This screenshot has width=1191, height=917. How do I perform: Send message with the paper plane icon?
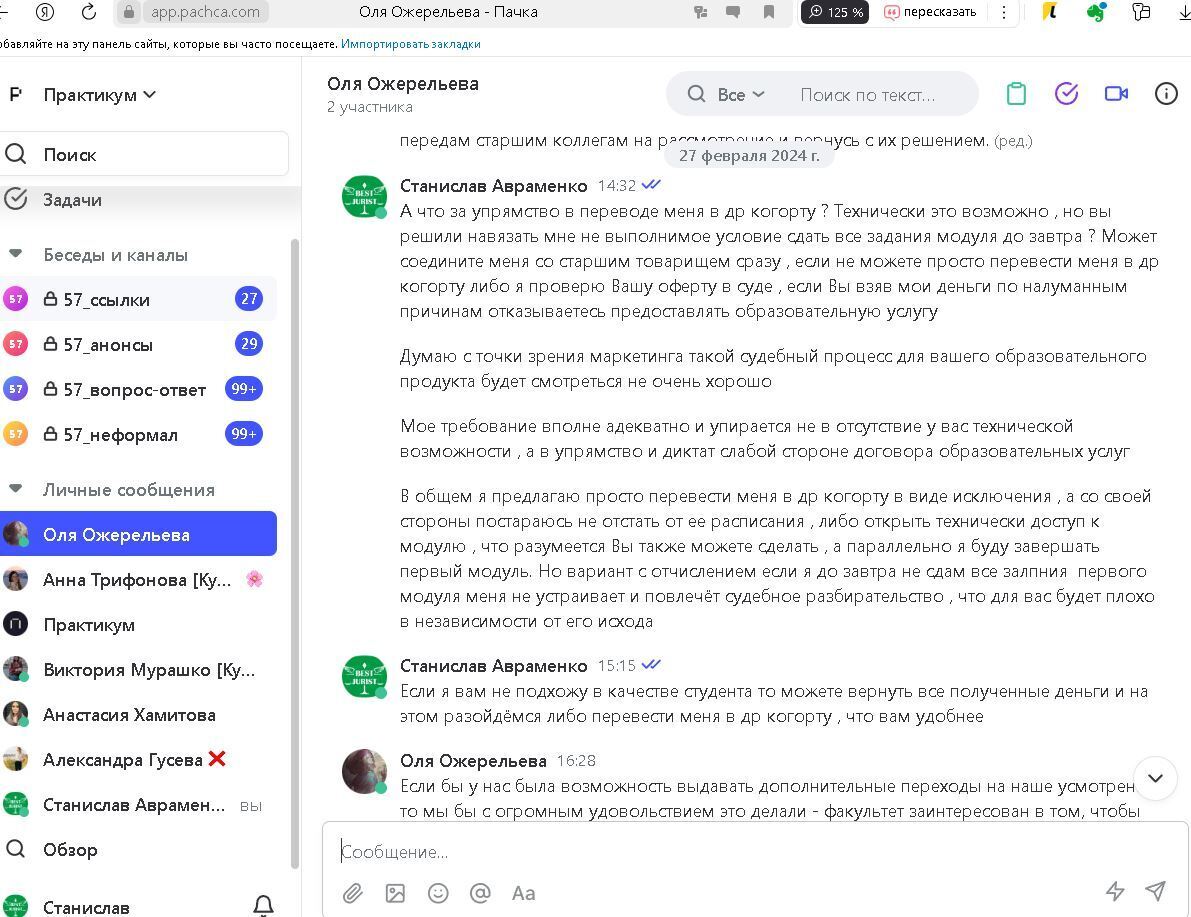[1156, 889]
